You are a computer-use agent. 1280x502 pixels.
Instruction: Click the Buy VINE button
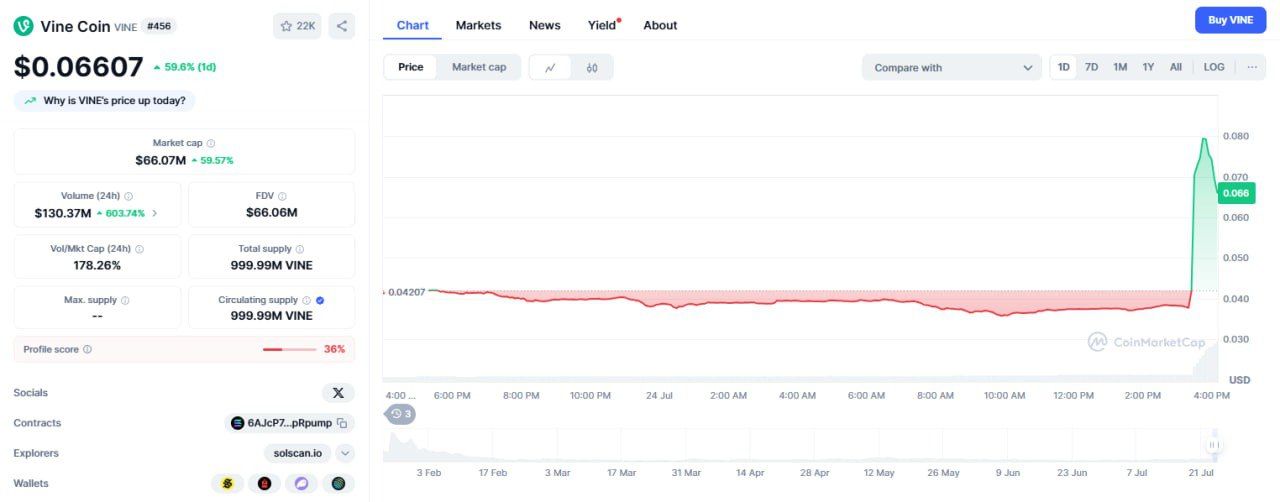1230,20
